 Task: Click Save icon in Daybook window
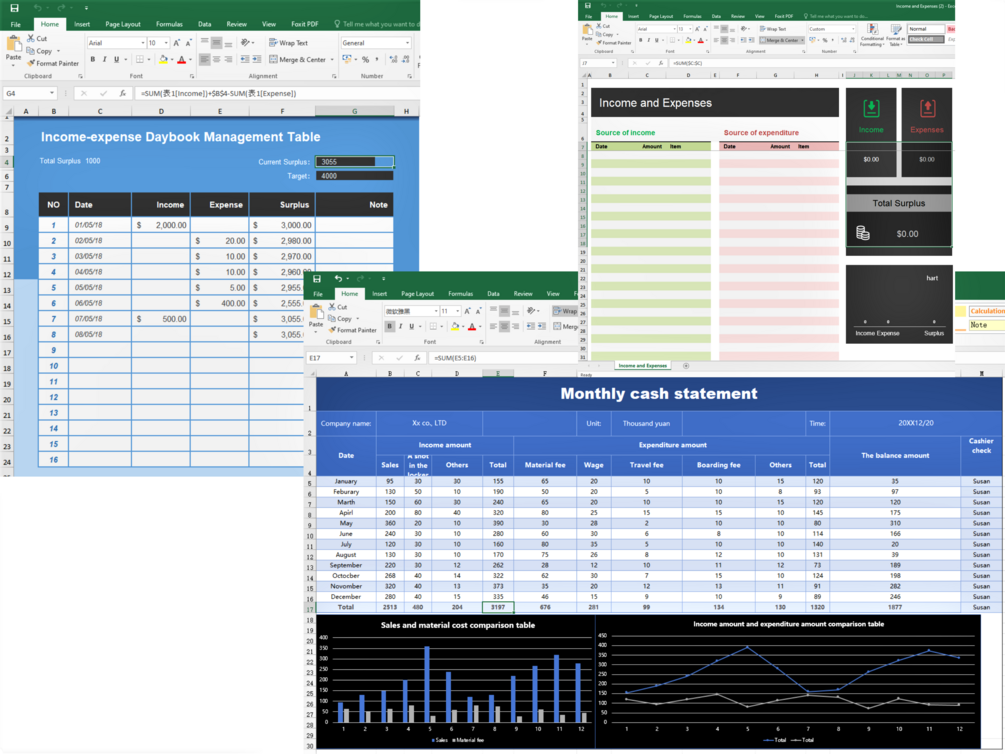14,8
